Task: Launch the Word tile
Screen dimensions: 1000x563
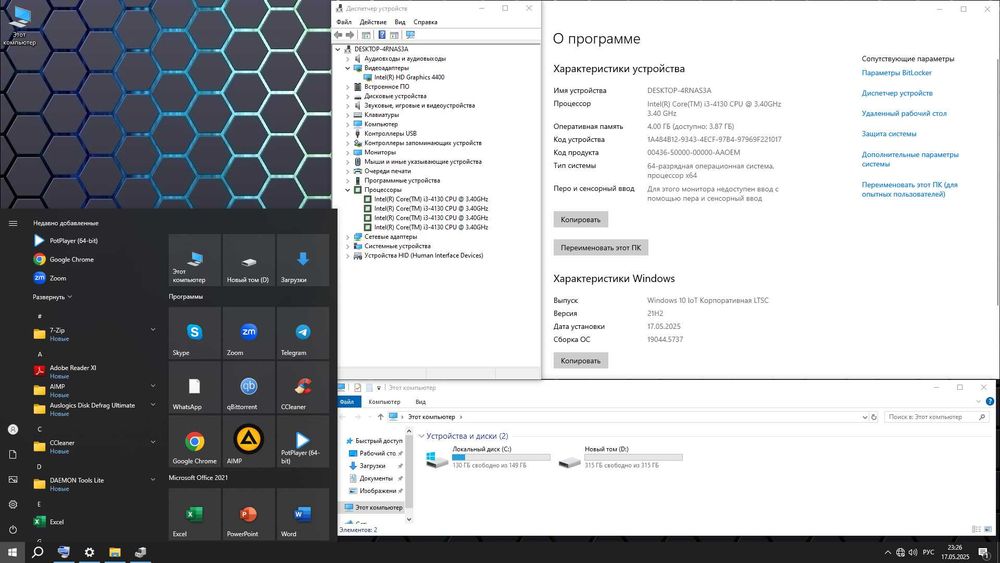Action: (303, 515)
